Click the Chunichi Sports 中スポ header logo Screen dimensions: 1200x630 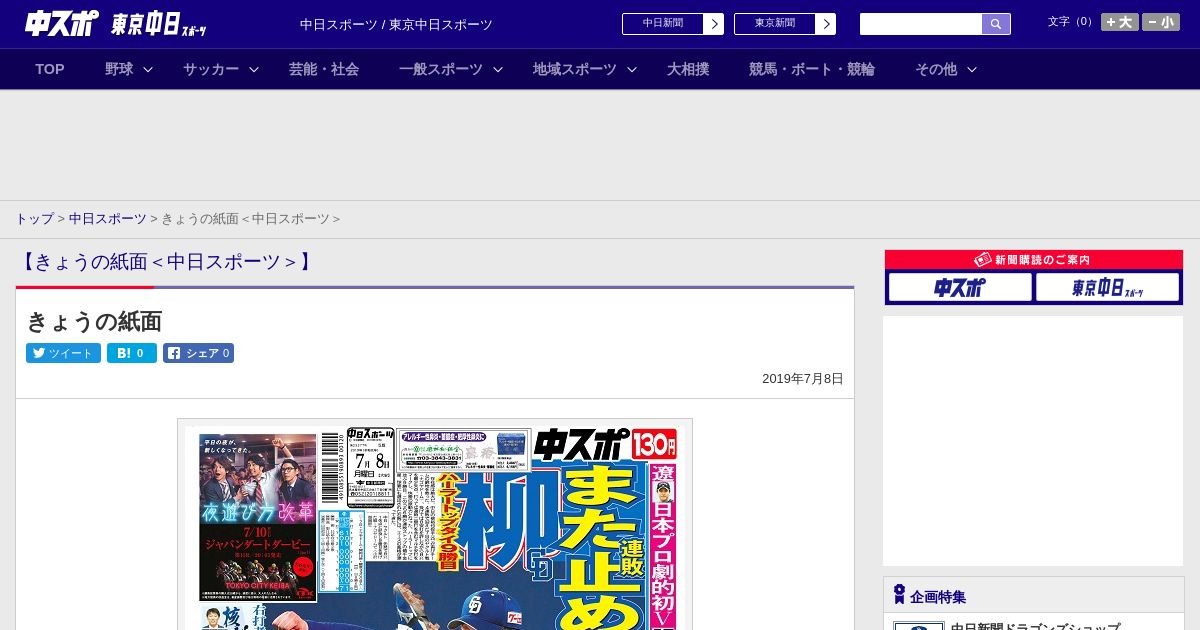(62, 23)
